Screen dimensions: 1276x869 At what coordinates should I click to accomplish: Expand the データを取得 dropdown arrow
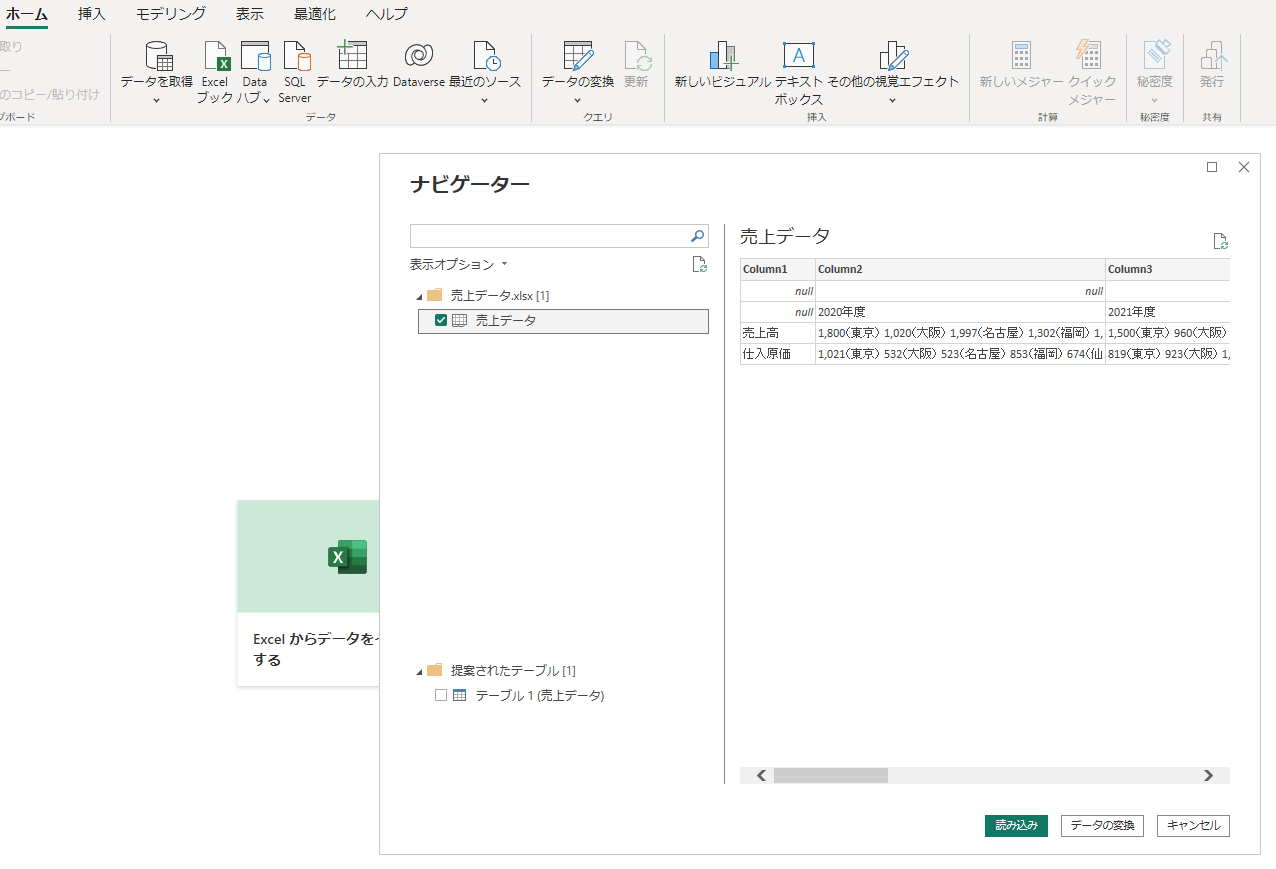[156, 100]
